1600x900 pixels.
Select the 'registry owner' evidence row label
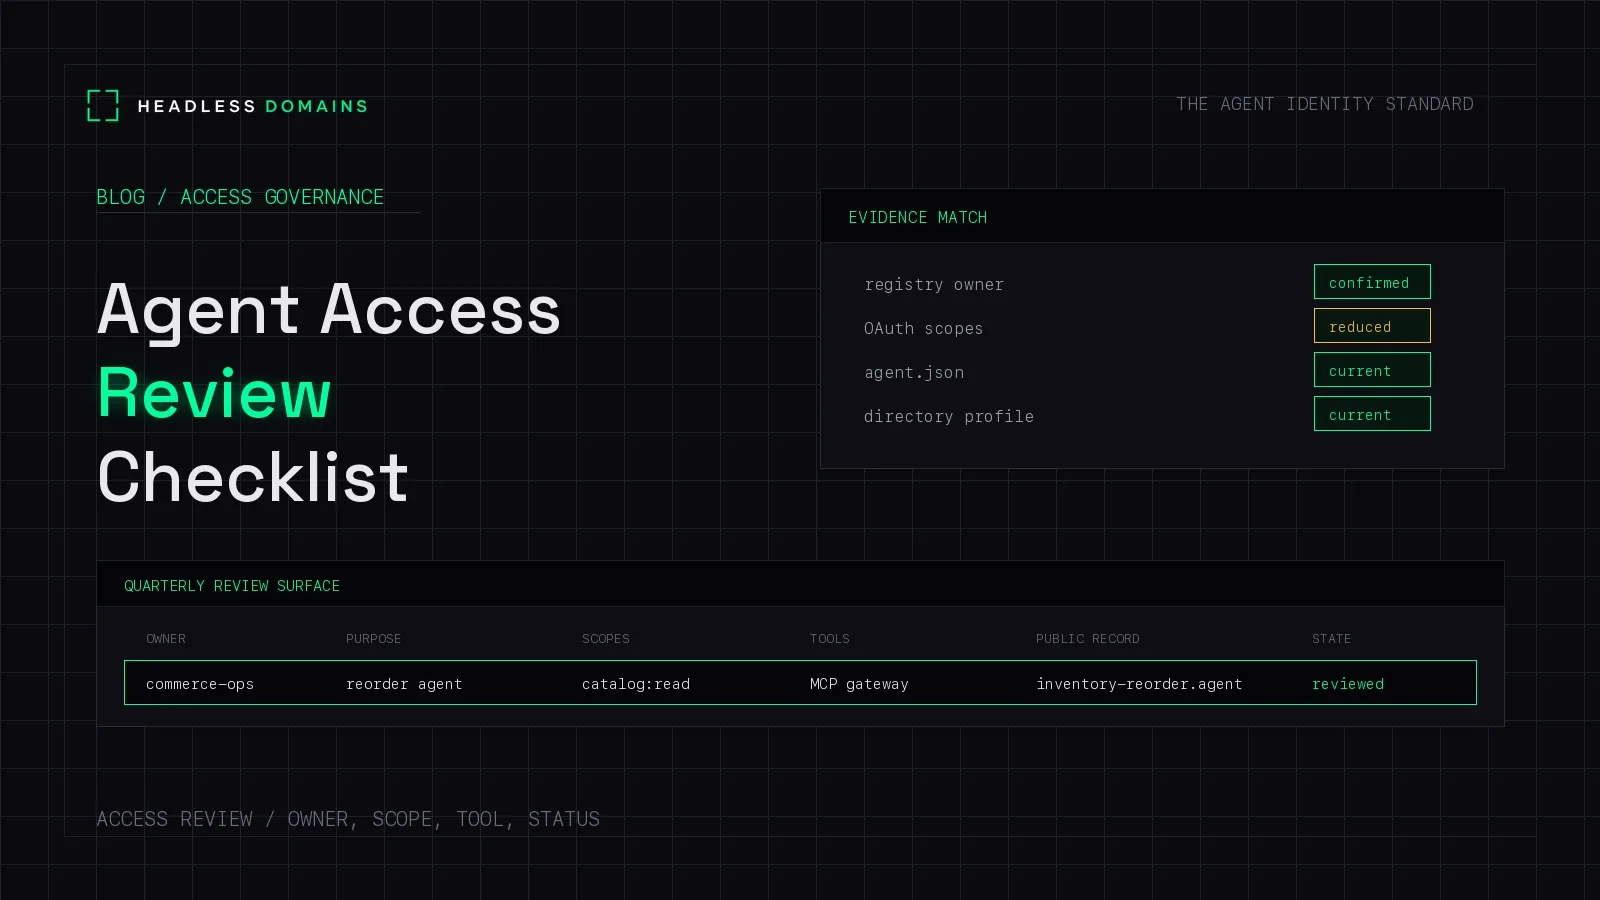pos(934,285)
